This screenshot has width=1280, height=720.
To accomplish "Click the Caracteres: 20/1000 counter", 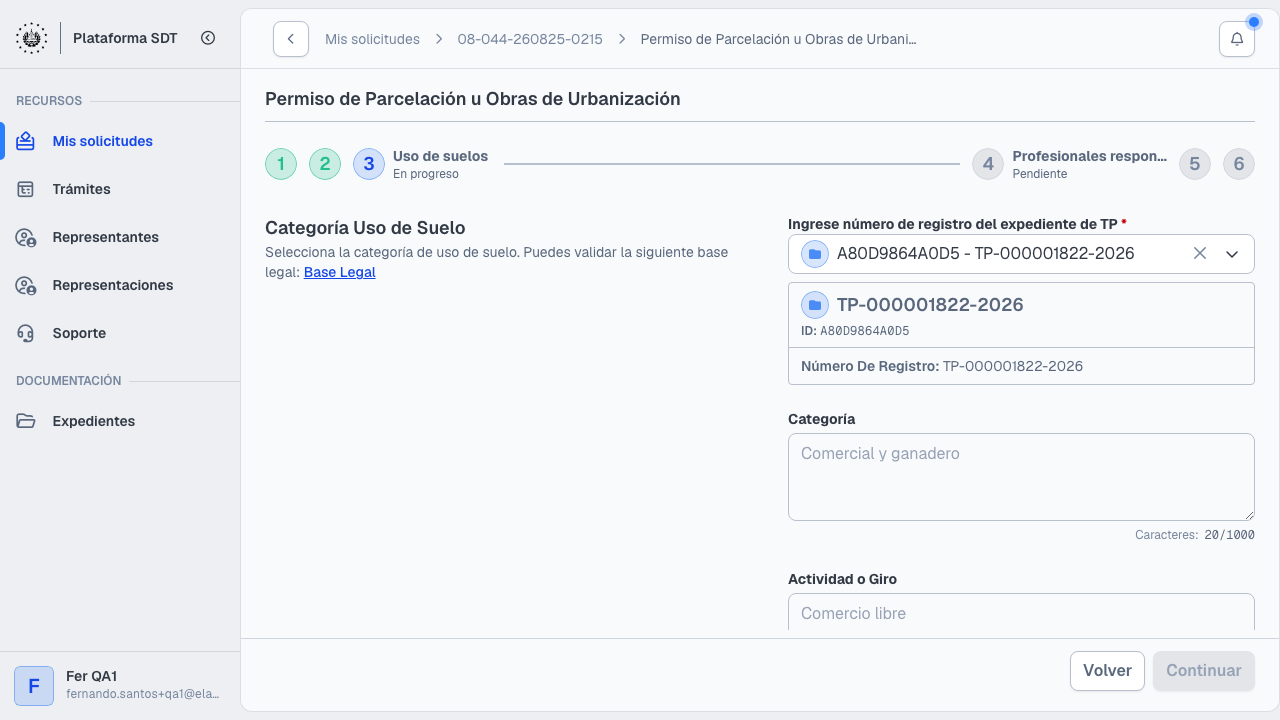I will [x=1195, y=535].
